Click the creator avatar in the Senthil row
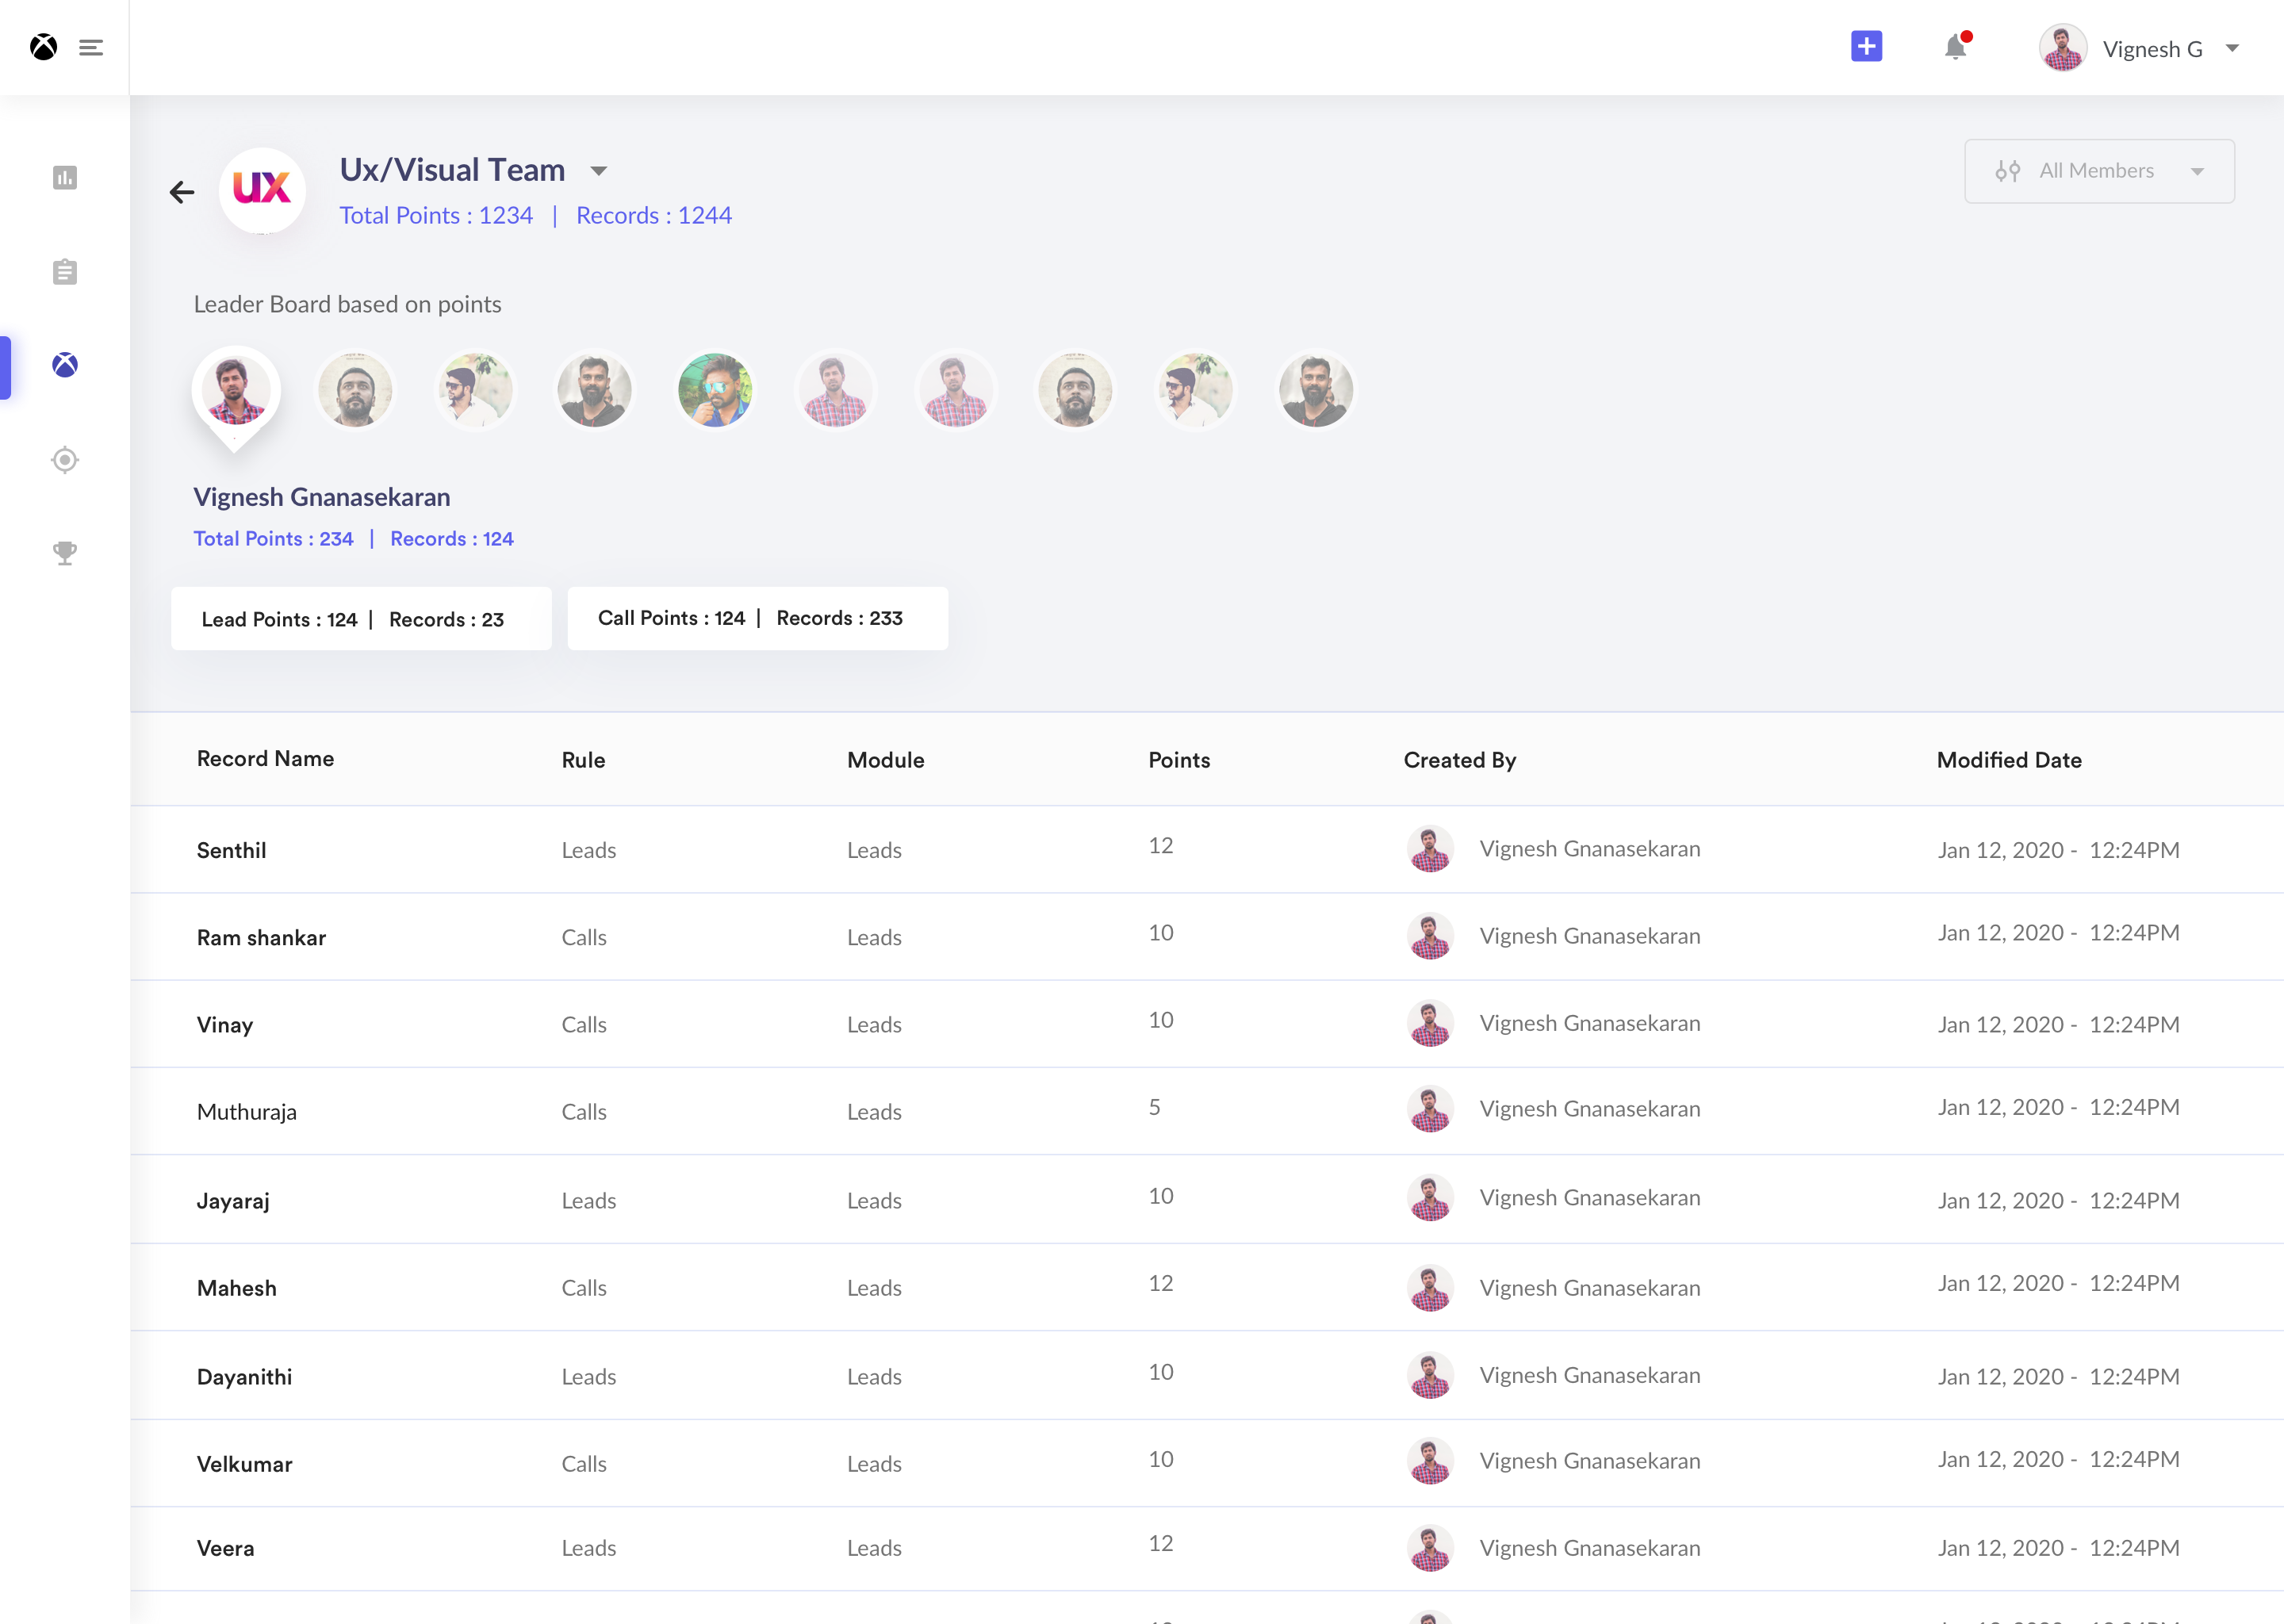2284x1624 pixels. tap(1430, 849)
